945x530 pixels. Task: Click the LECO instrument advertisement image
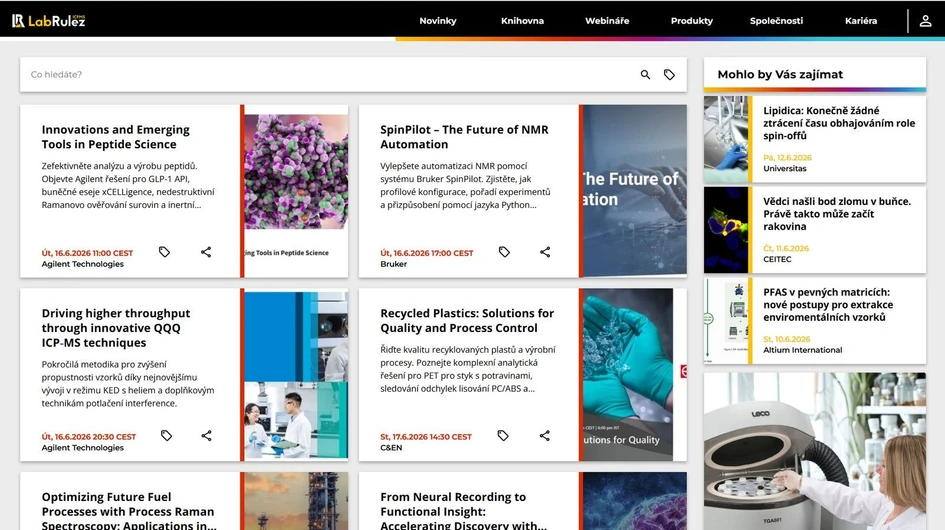pyautogui.click(x=815, y=451)
